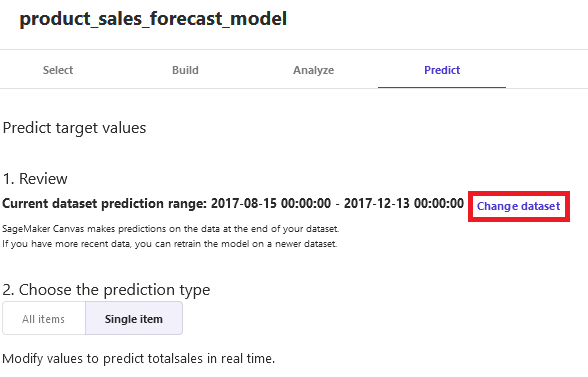Image resolution: width=588 pixels, height=377 pixels.
Task: Click the 2. Choose the prediction type heading
Action: click(x=106, y=290)
